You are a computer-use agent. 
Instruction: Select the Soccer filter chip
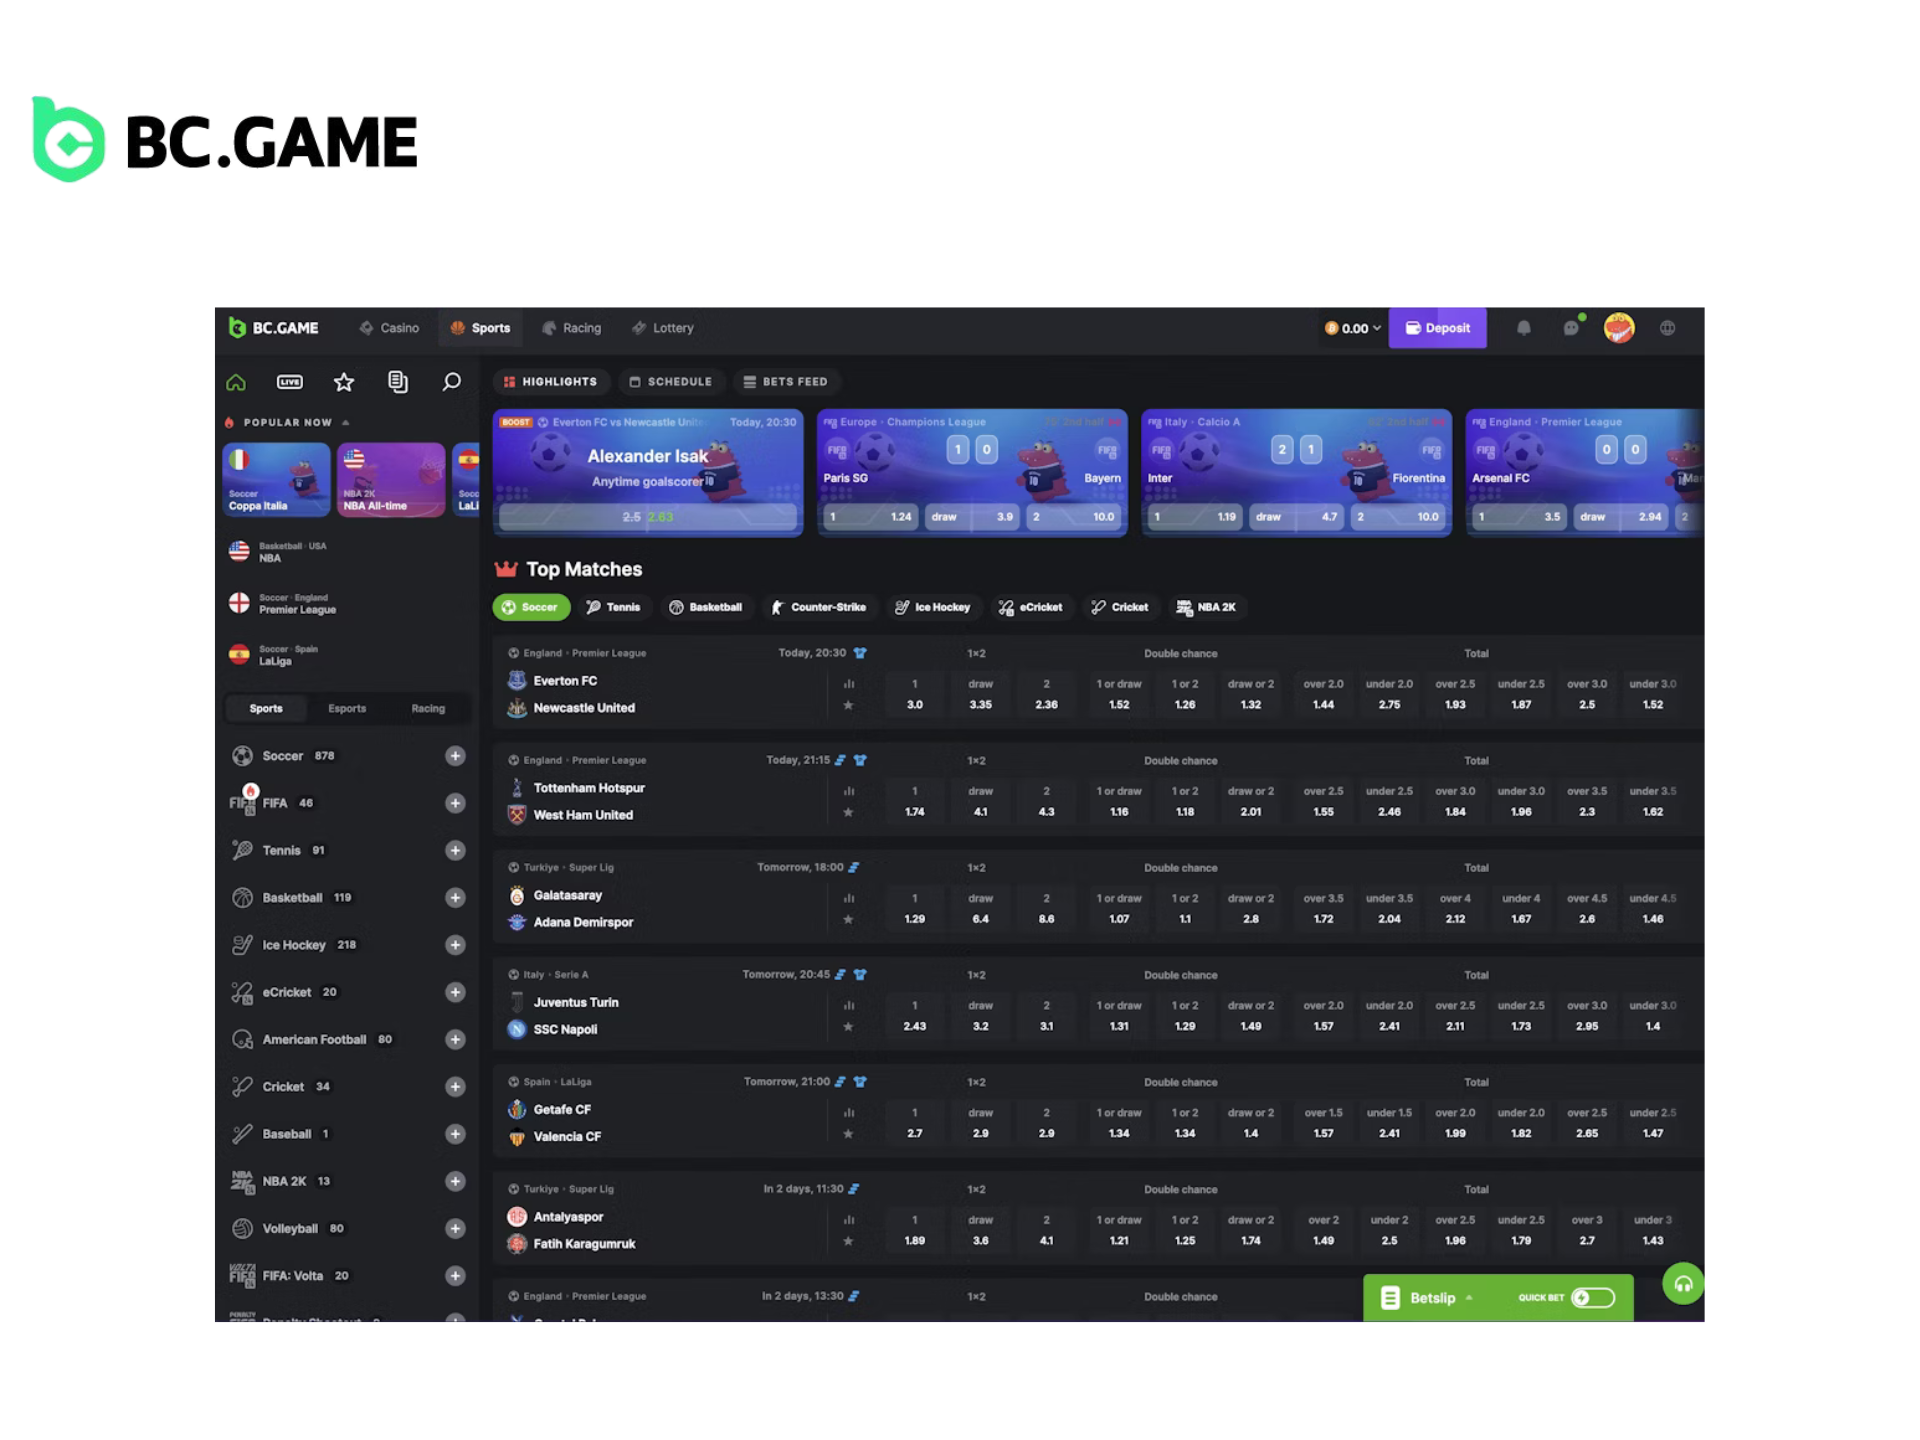click(531, 607)
